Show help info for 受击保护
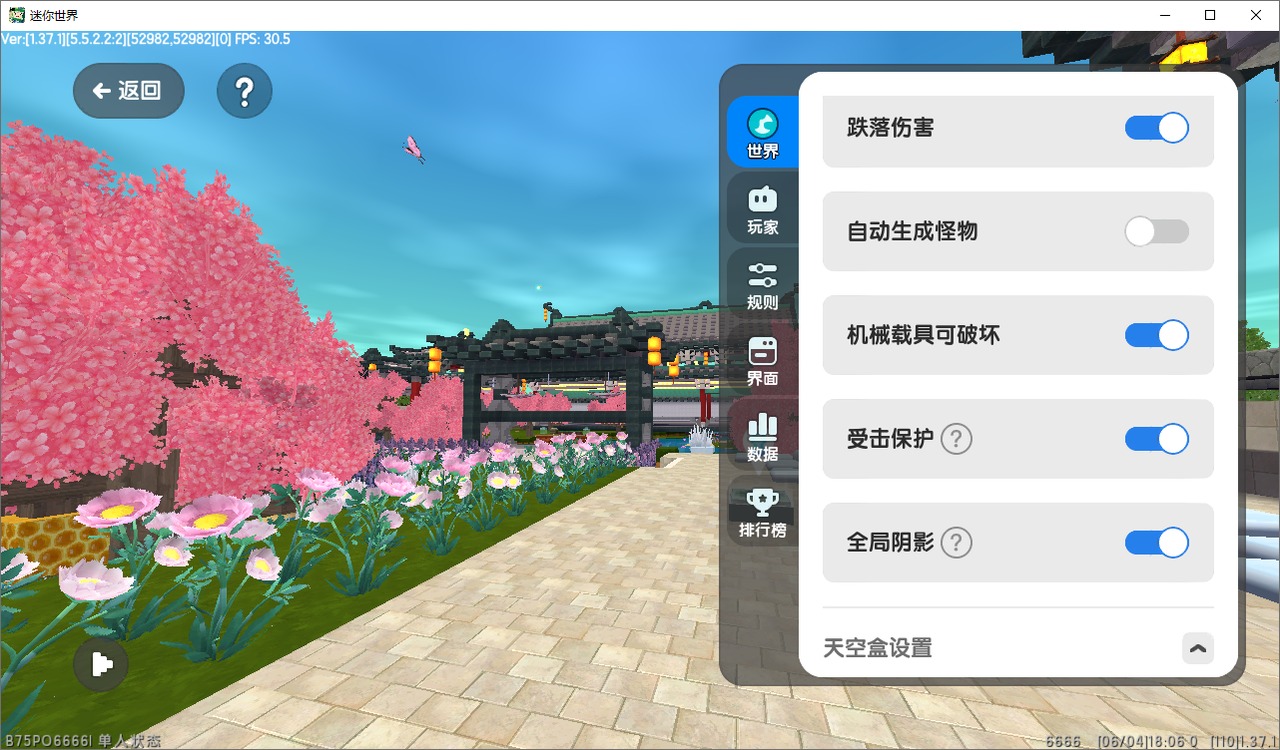The height and width of the screenshot is (750, 1280). tap(957, 439)
